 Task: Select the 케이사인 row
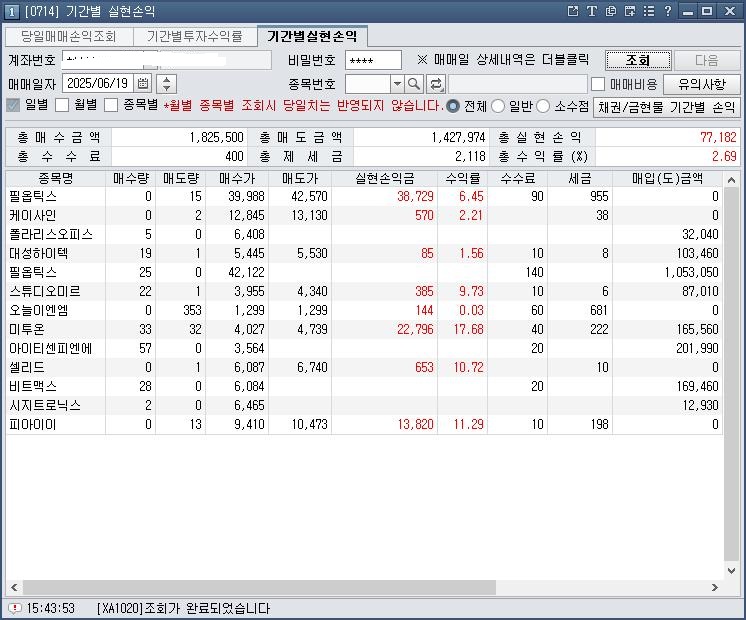364,215
